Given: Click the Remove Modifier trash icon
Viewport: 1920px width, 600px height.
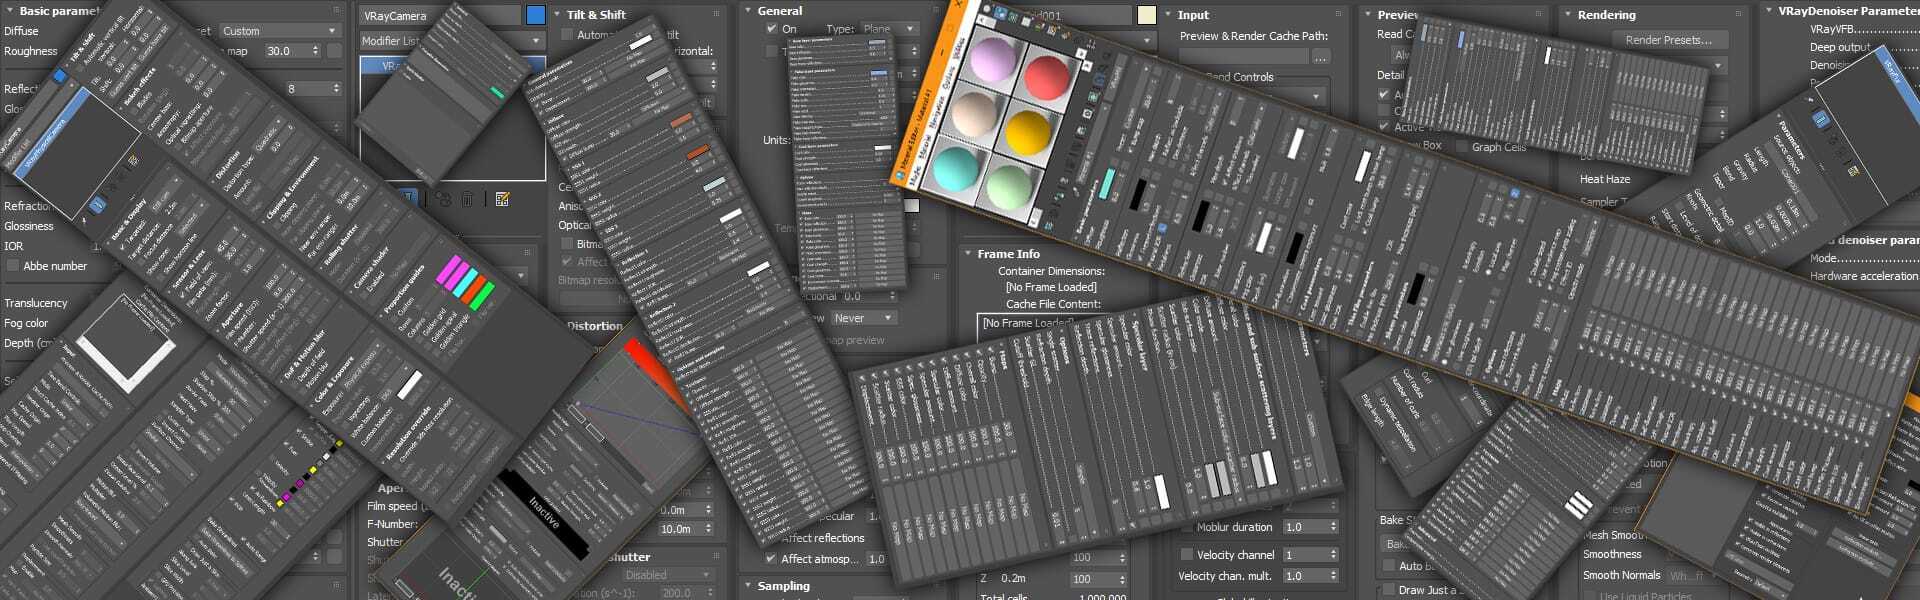Looking at the screenshot, I should click(467, 199).
